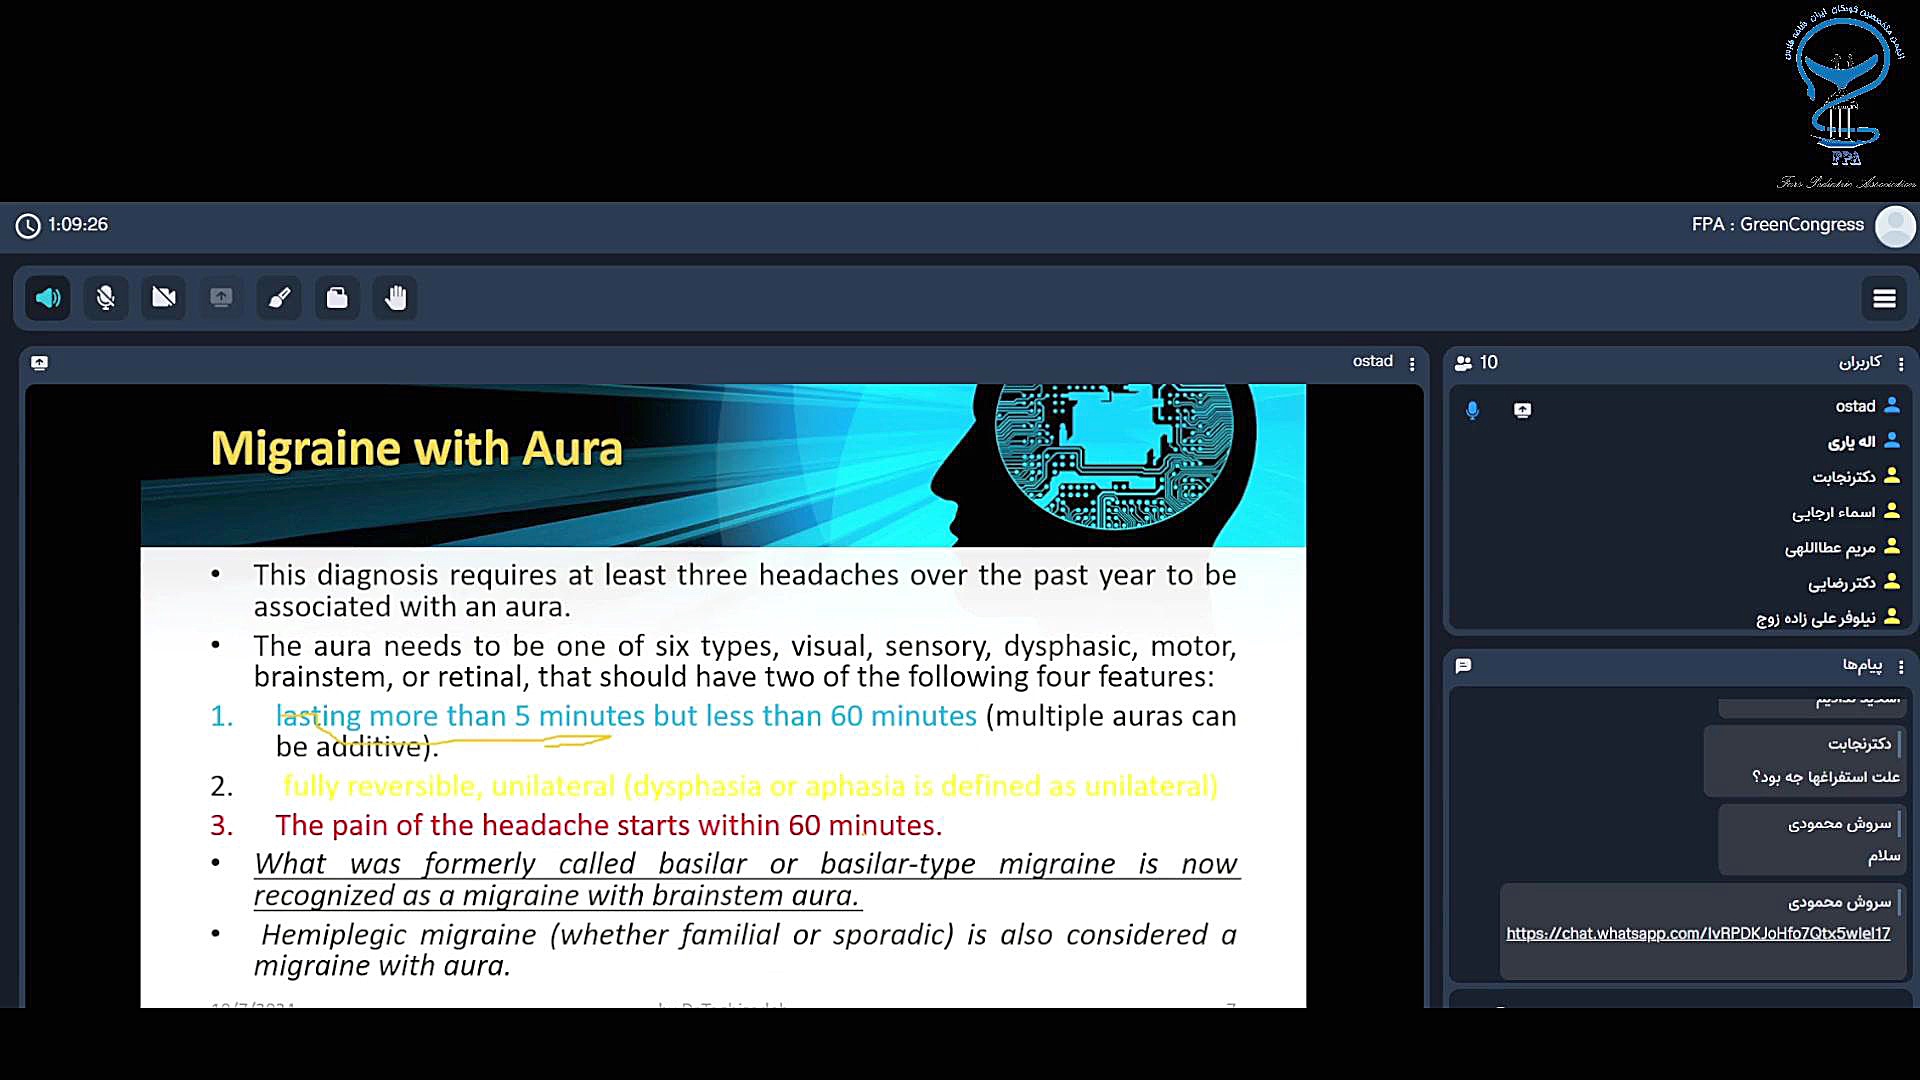Open the files folder icon

pyautogui.click(x=337, y=298)
